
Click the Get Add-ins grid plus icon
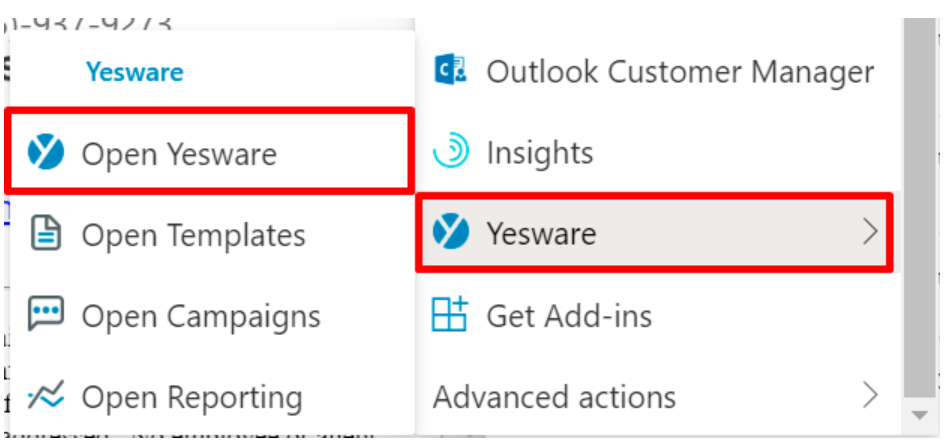450,314
